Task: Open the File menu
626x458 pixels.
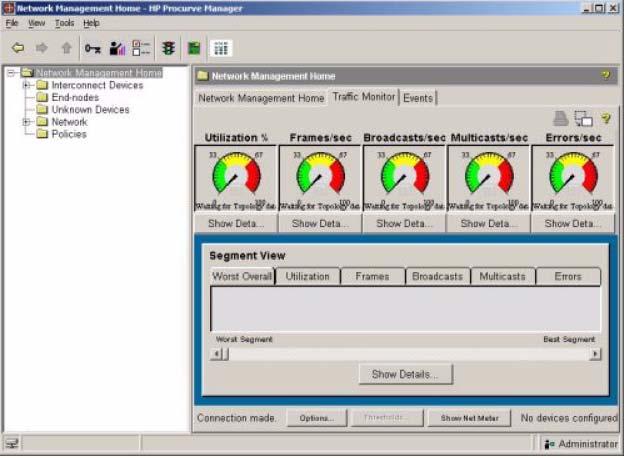Action: pyautogui.click(x=12, y=23)
